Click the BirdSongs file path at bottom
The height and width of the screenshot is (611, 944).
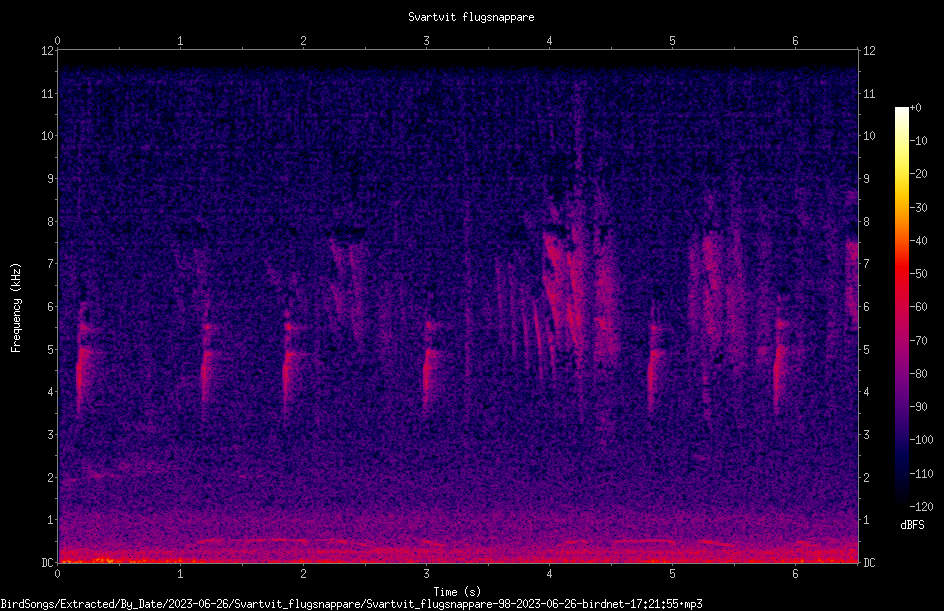pos(351,604)
